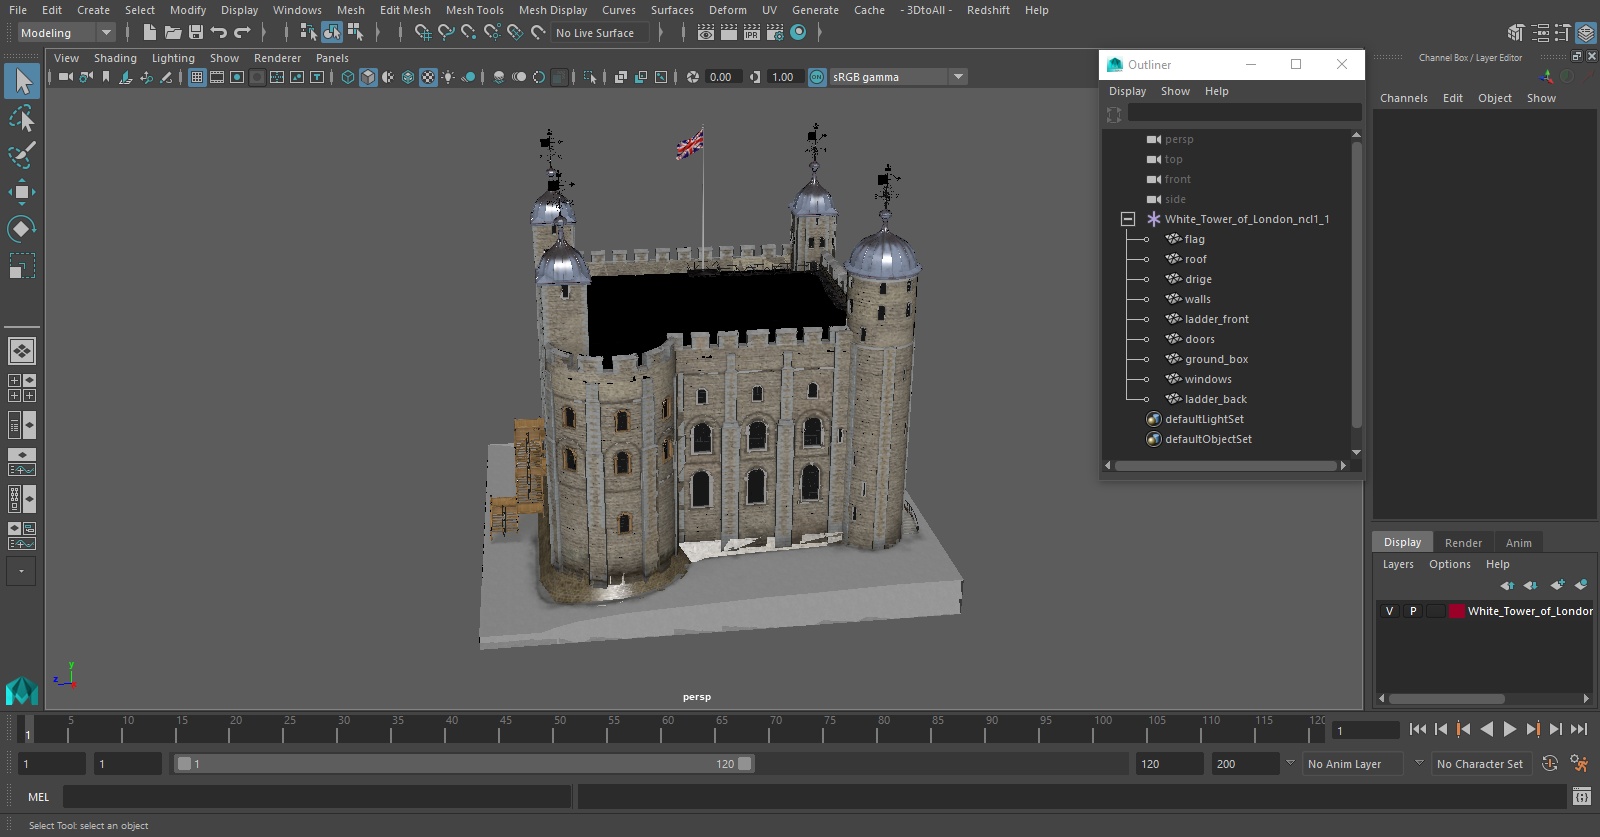Select the windows node in Outliner
Viewport: 1600px width, 837px height.
pyautogui.click(x=1208, y=379)
